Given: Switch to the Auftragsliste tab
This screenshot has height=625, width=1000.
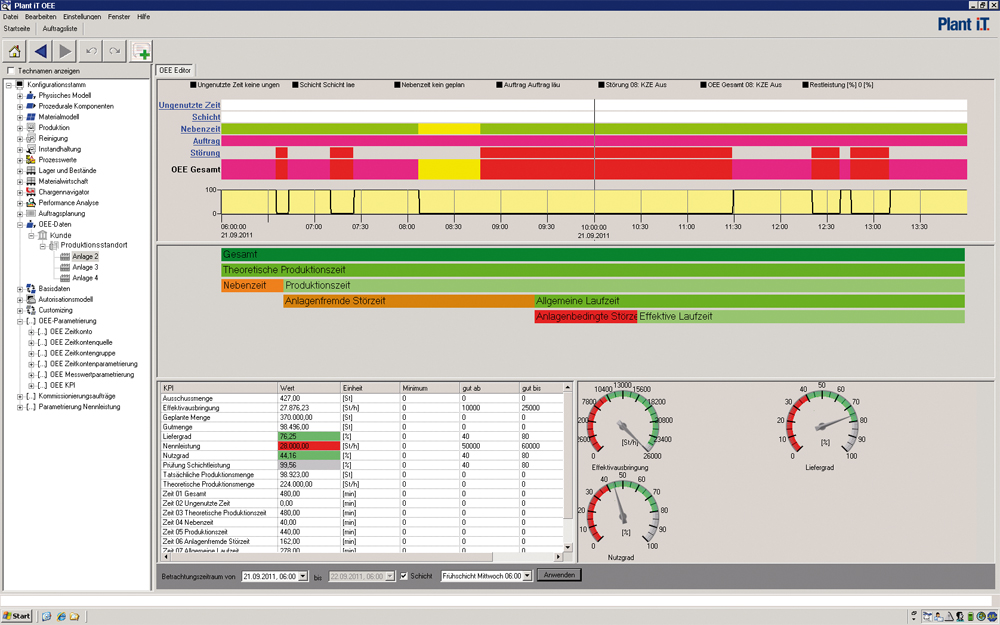Looking at the screenshot, I should pyautogui.click(x=59, y=29).
